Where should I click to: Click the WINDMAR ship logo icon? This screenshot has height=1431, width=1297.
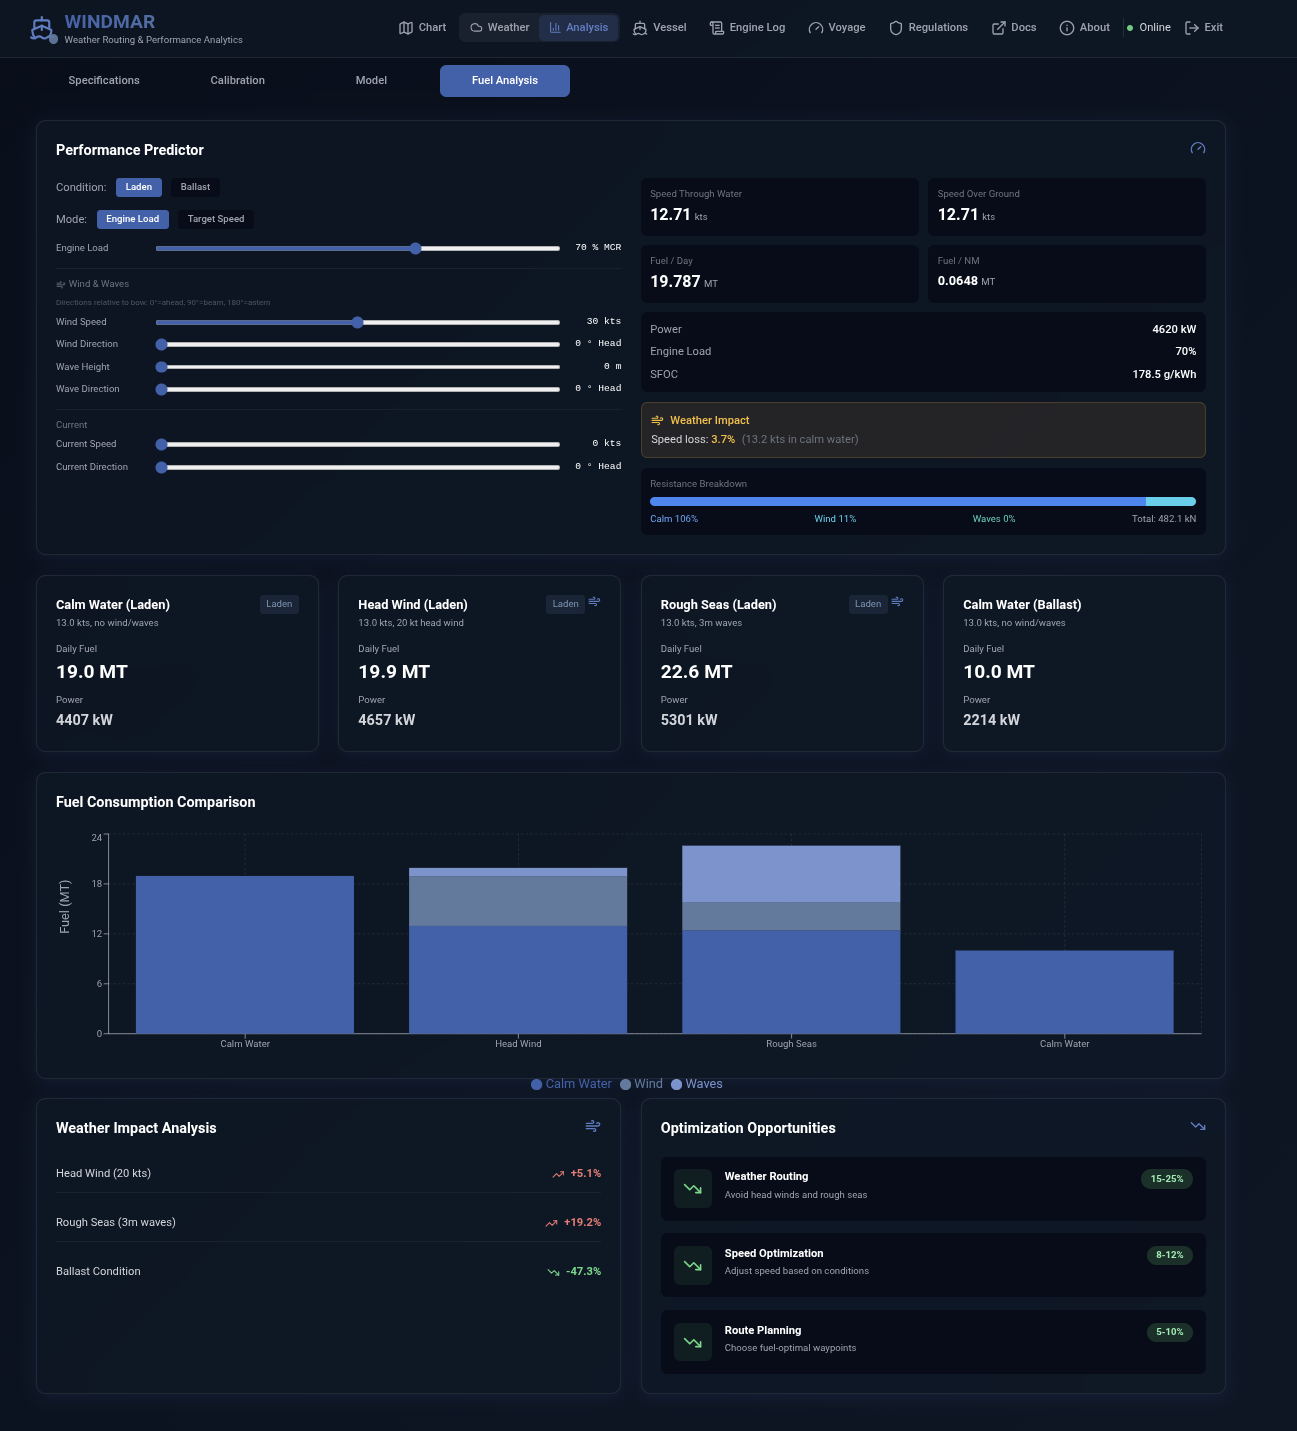[x=42, y=29]
